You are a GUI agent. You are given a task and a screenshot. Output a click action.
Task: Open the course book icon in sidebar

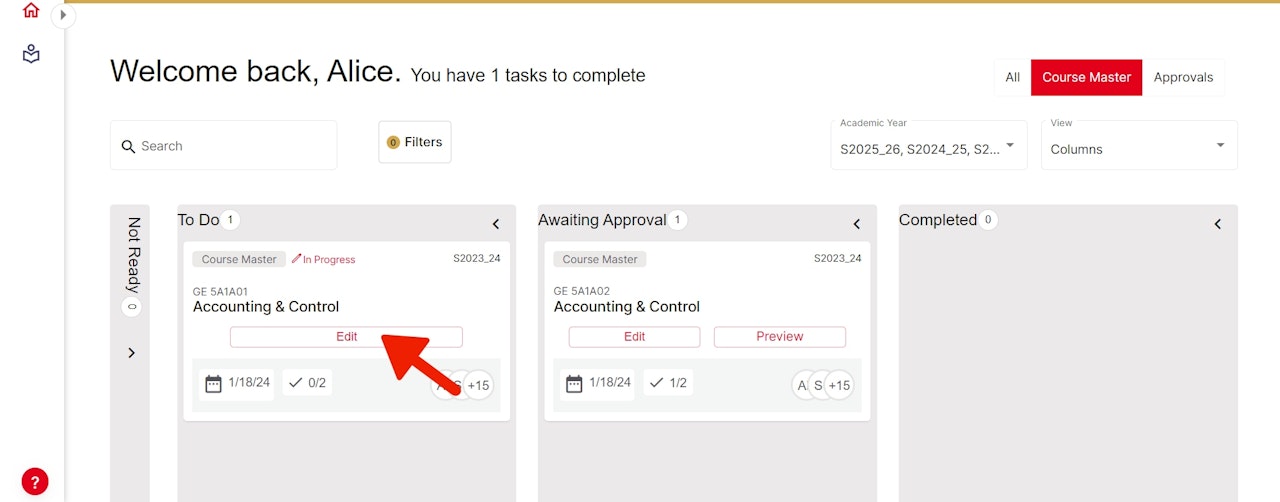[x=31, y=54]
